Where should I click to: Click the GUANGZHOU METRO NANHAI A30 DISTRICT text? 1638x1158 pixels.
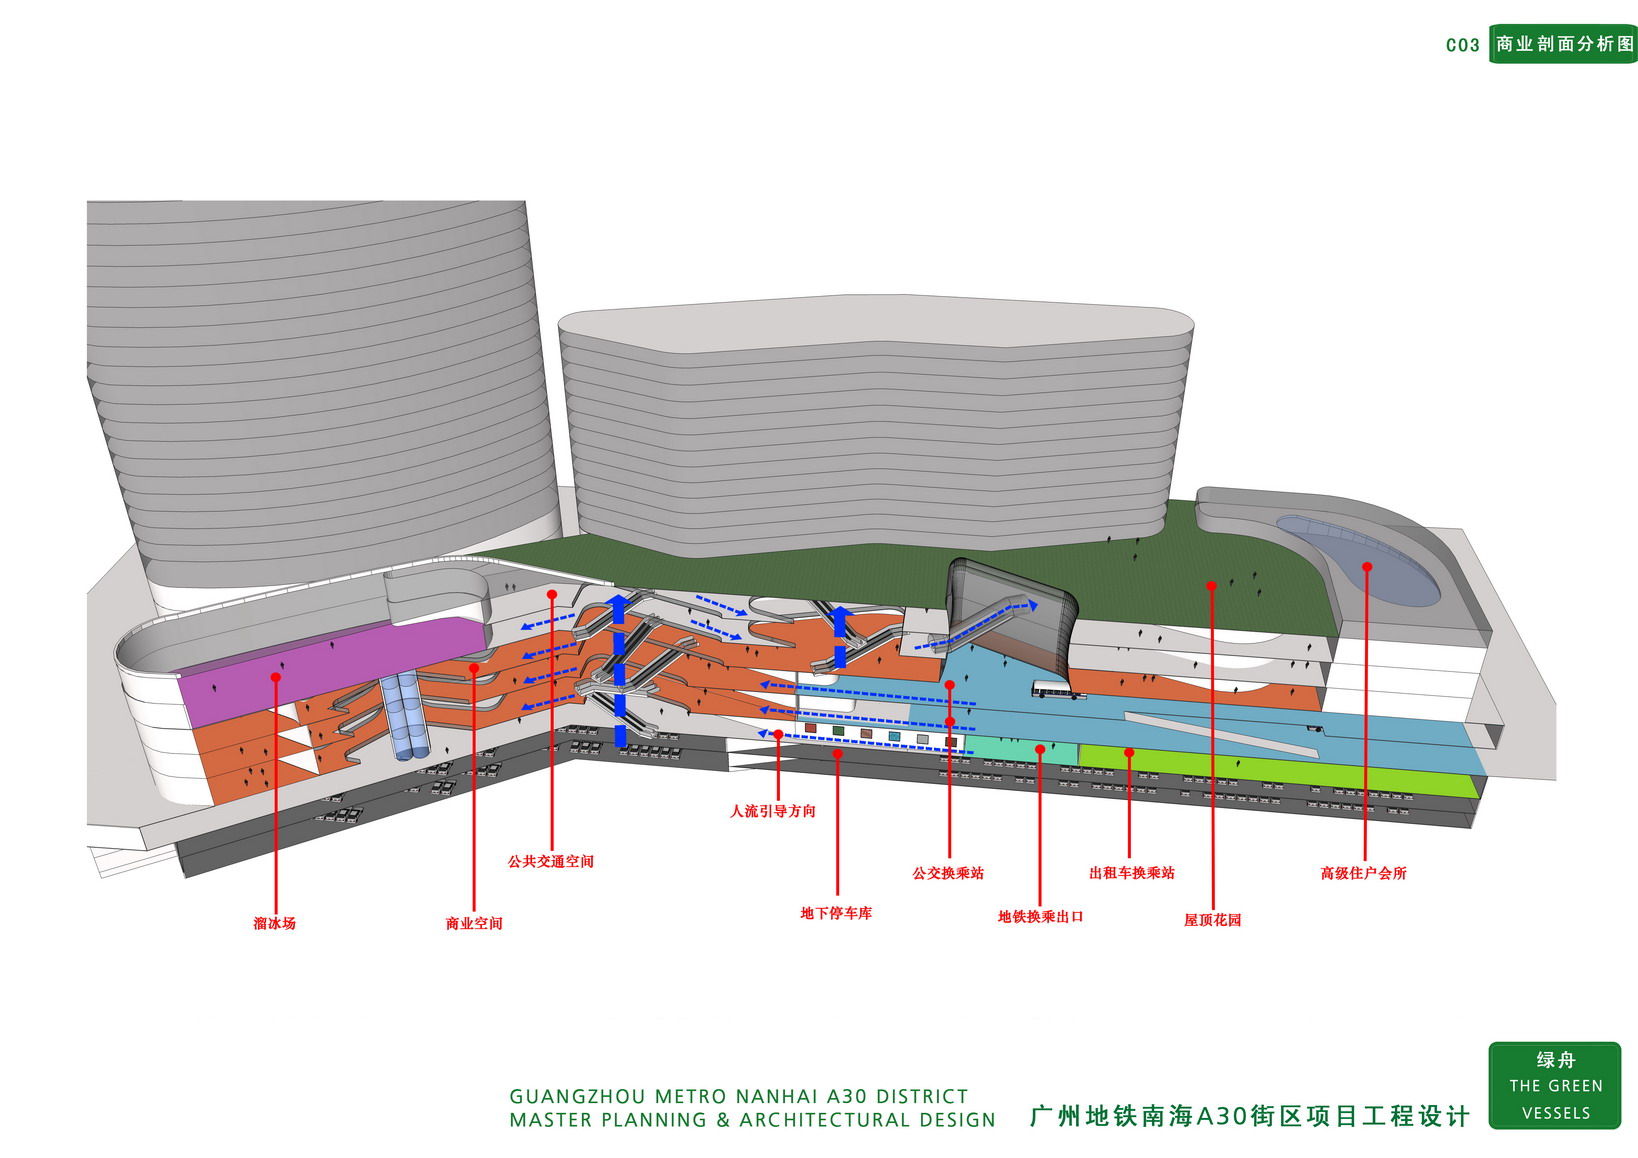pyautogui.click(x=739, y=1097)
